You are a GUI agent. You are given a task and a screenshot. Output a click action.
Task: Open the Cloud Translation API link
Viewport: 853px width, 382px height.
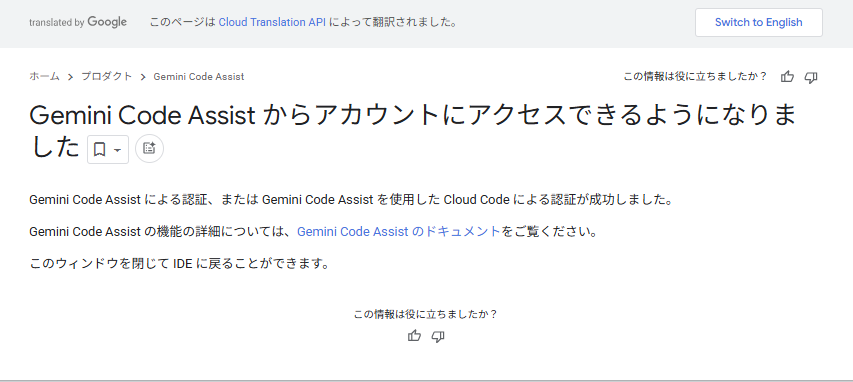[272, 22]
